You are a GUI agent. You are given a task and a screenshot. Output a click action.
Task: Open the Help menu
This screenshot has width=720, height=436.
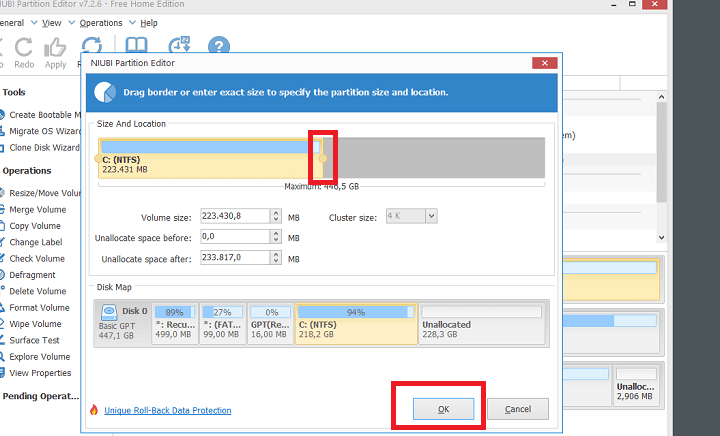149,23
